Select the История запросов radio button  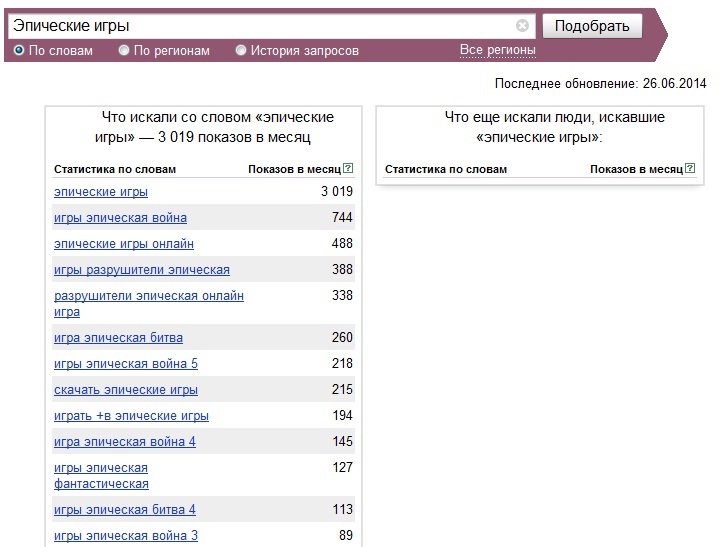(241, 50)
